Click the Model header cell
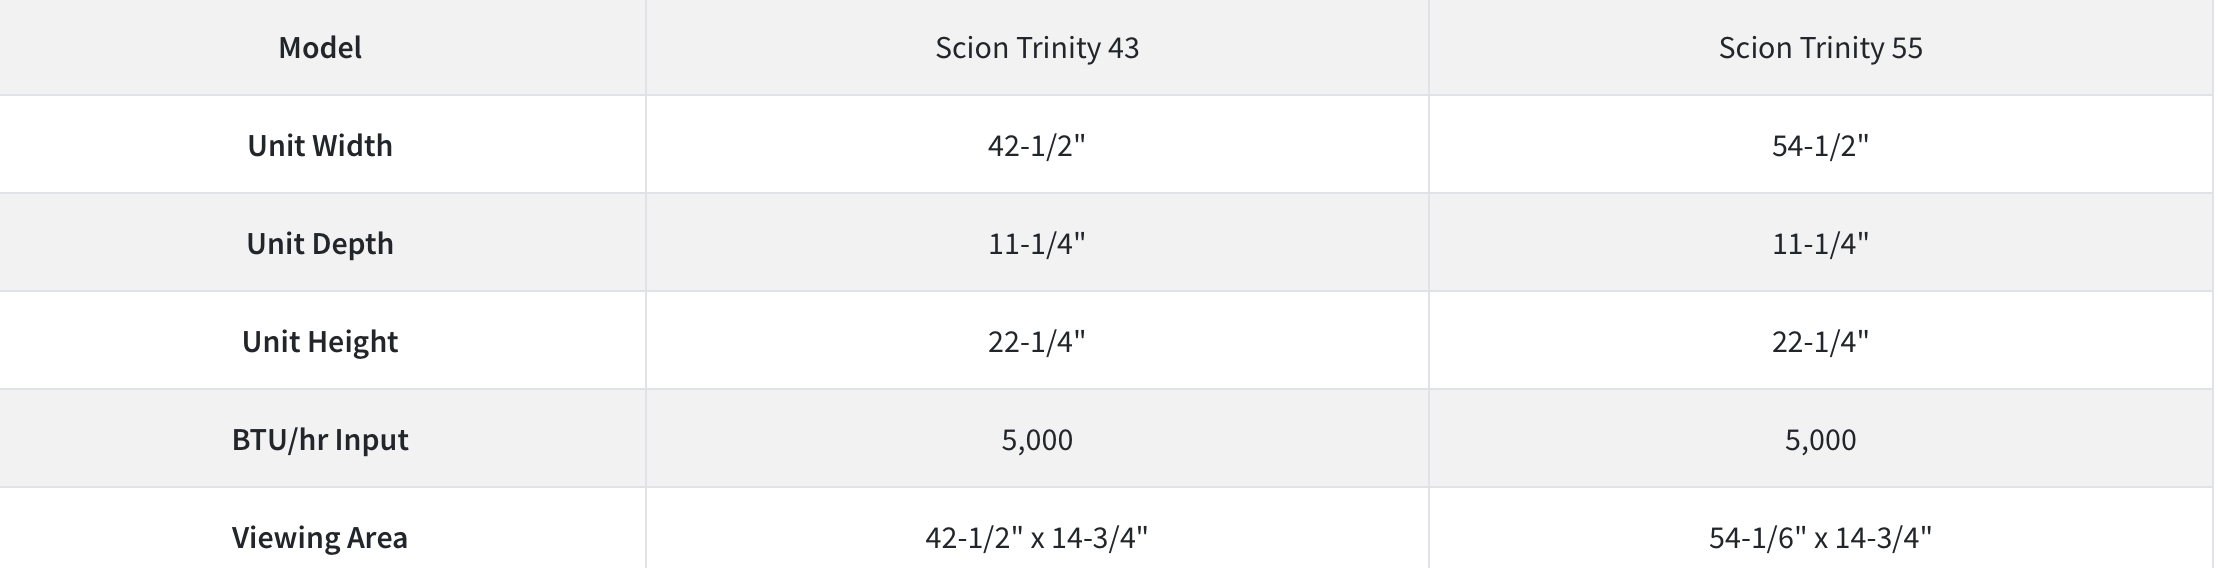The height and width of the screenshot is (568, 2218). point(320,47)
